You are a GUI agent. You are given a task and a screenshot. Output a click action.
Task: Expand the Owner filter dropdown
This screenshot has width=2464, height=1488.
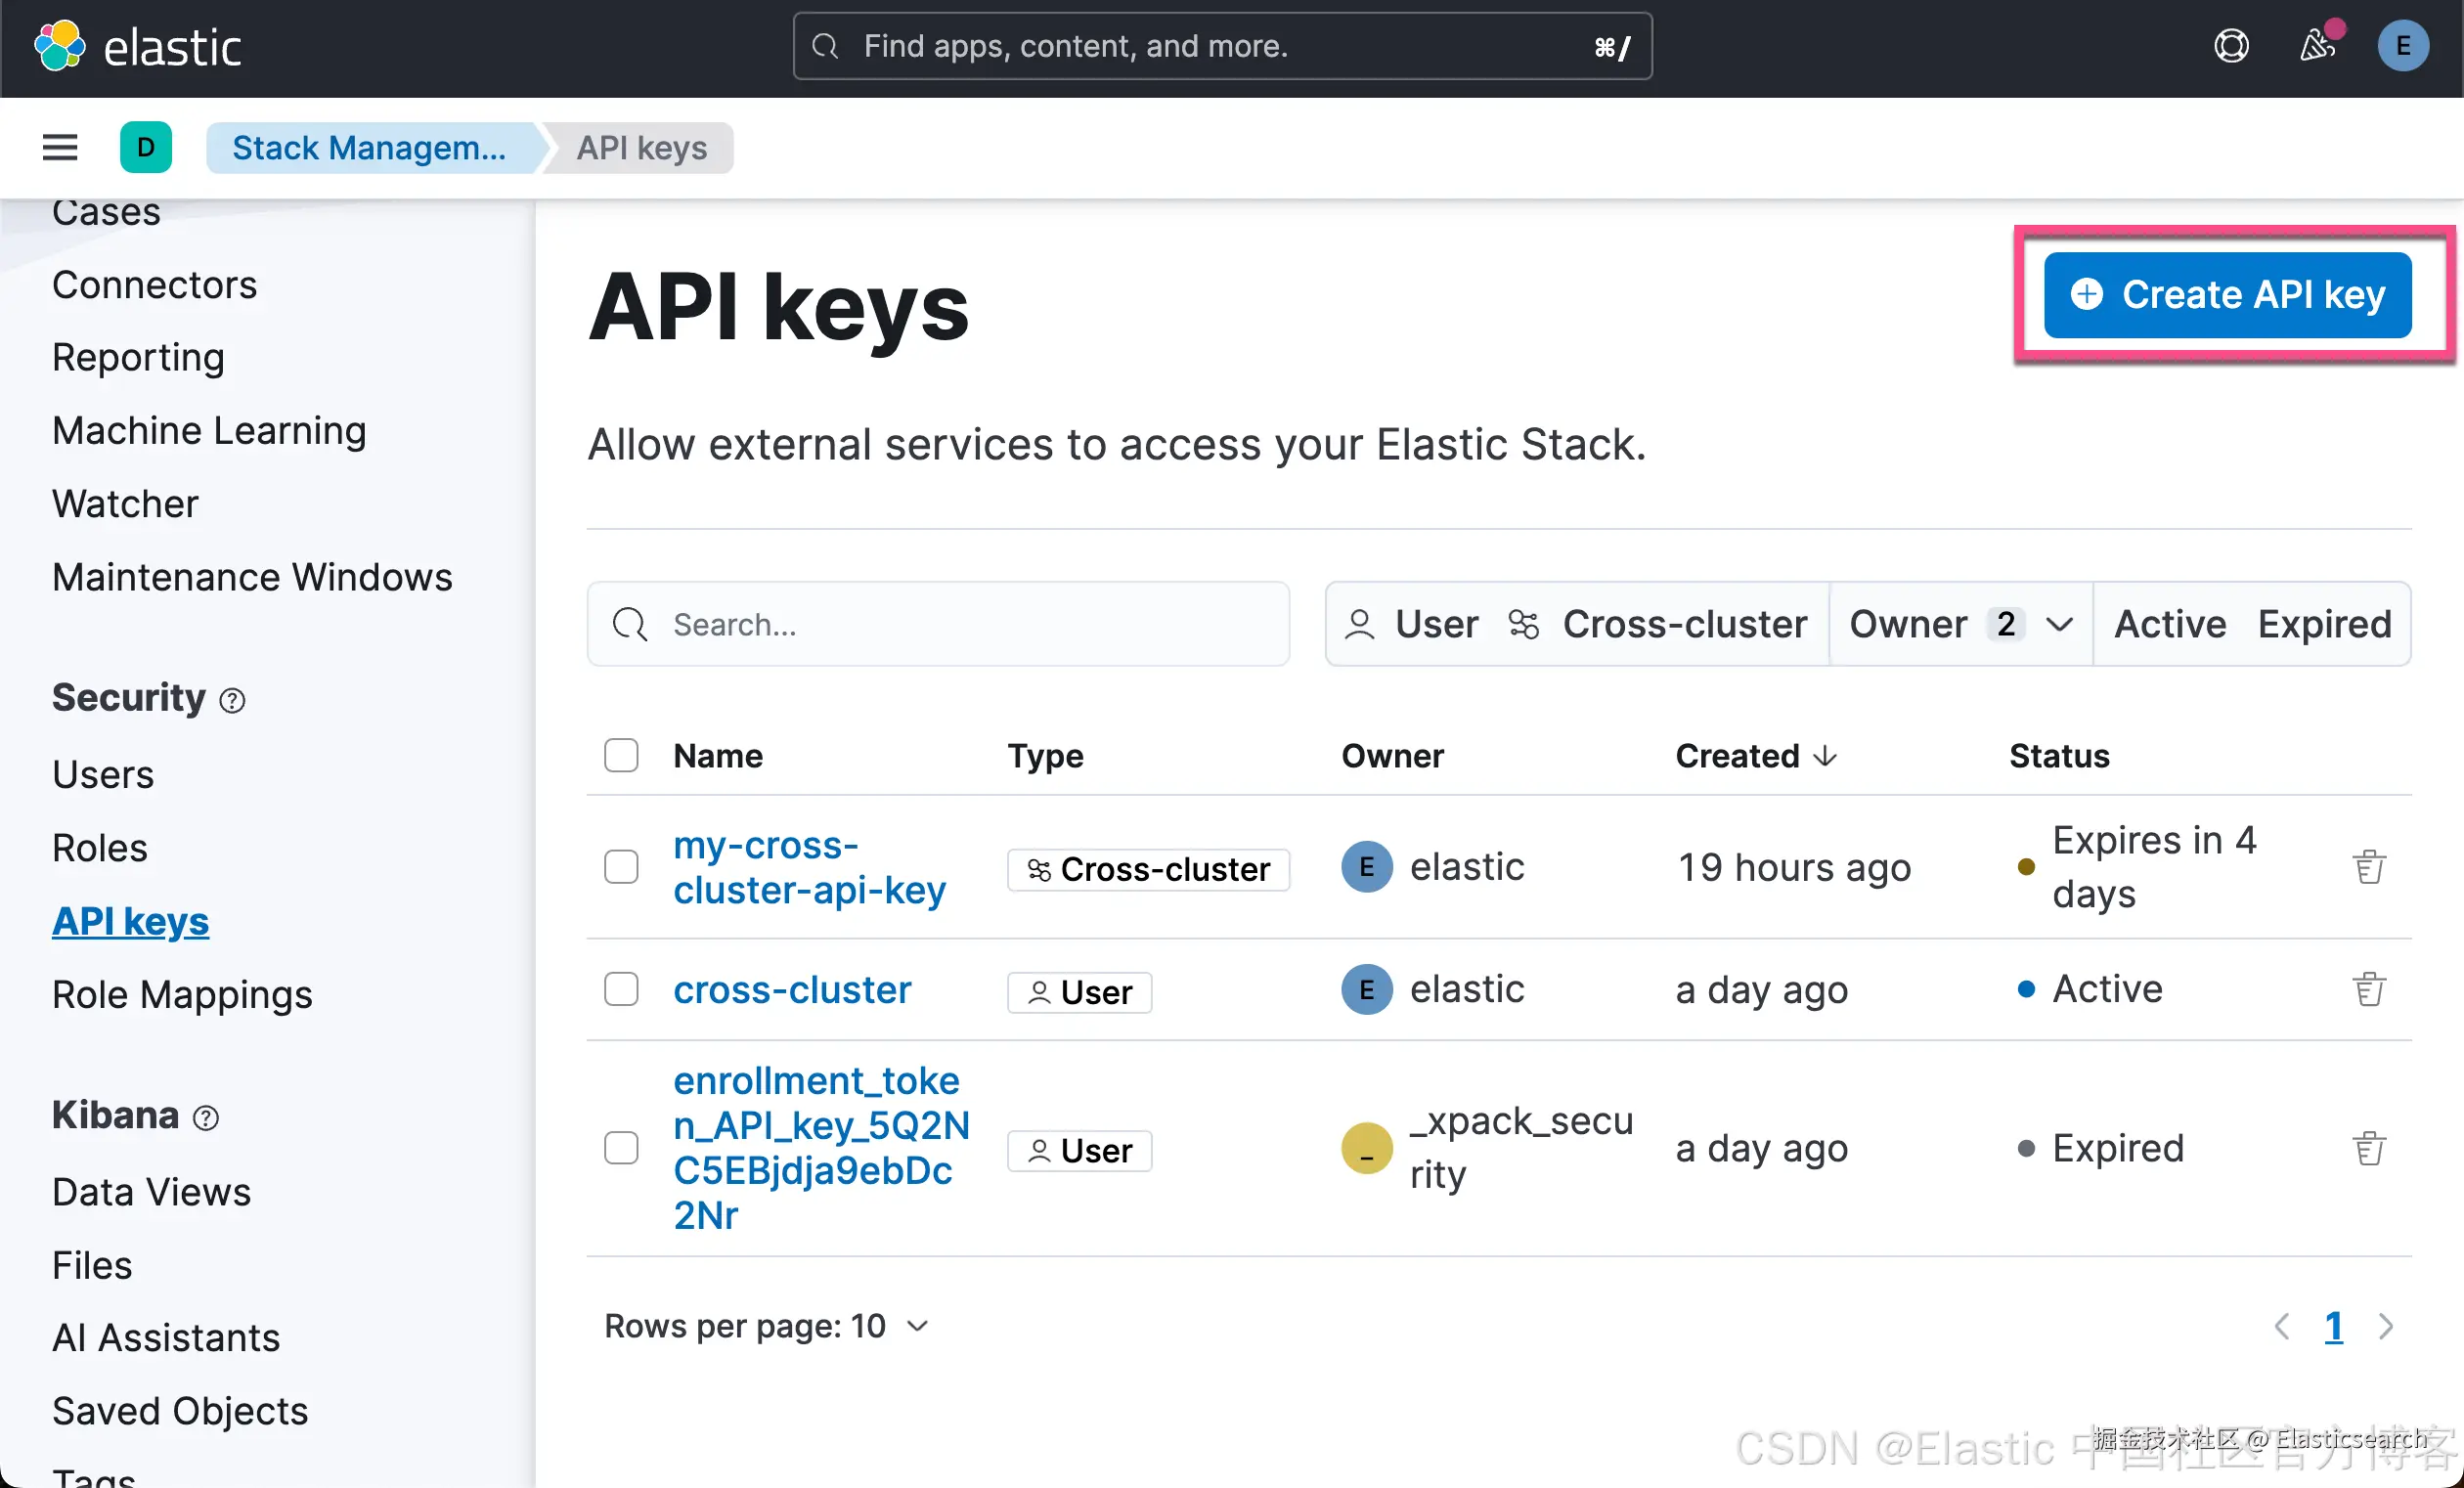click(x=1960, y=624)
